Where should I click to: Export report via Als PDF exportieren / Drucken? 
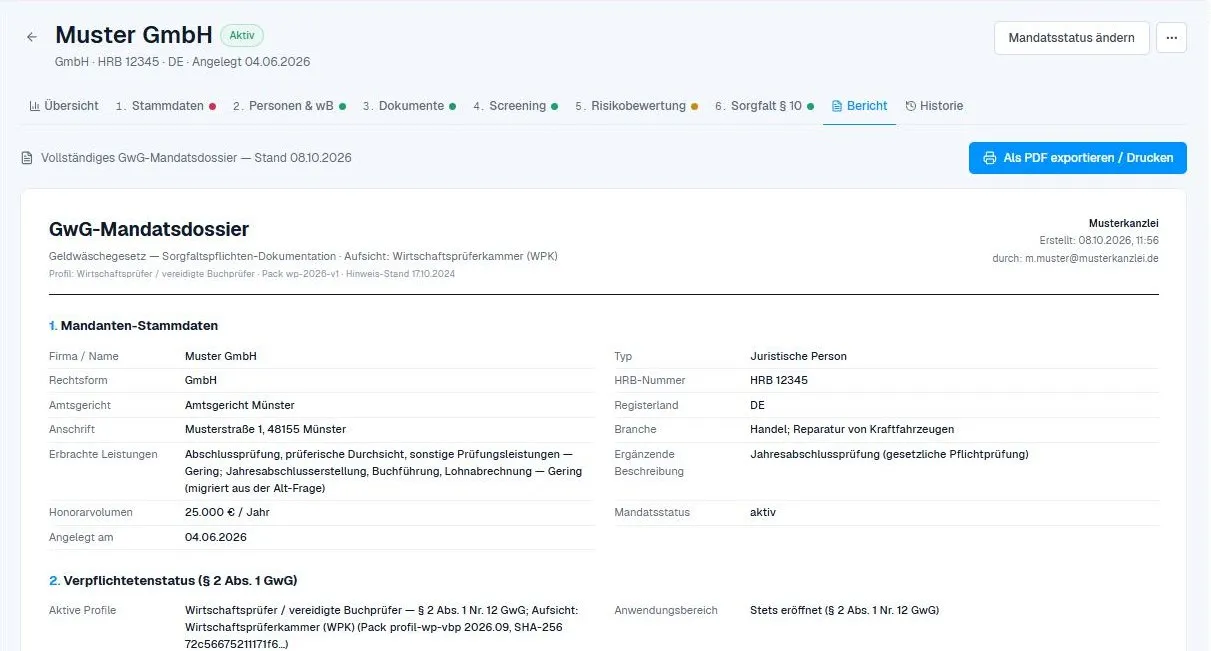[1077, 158]
